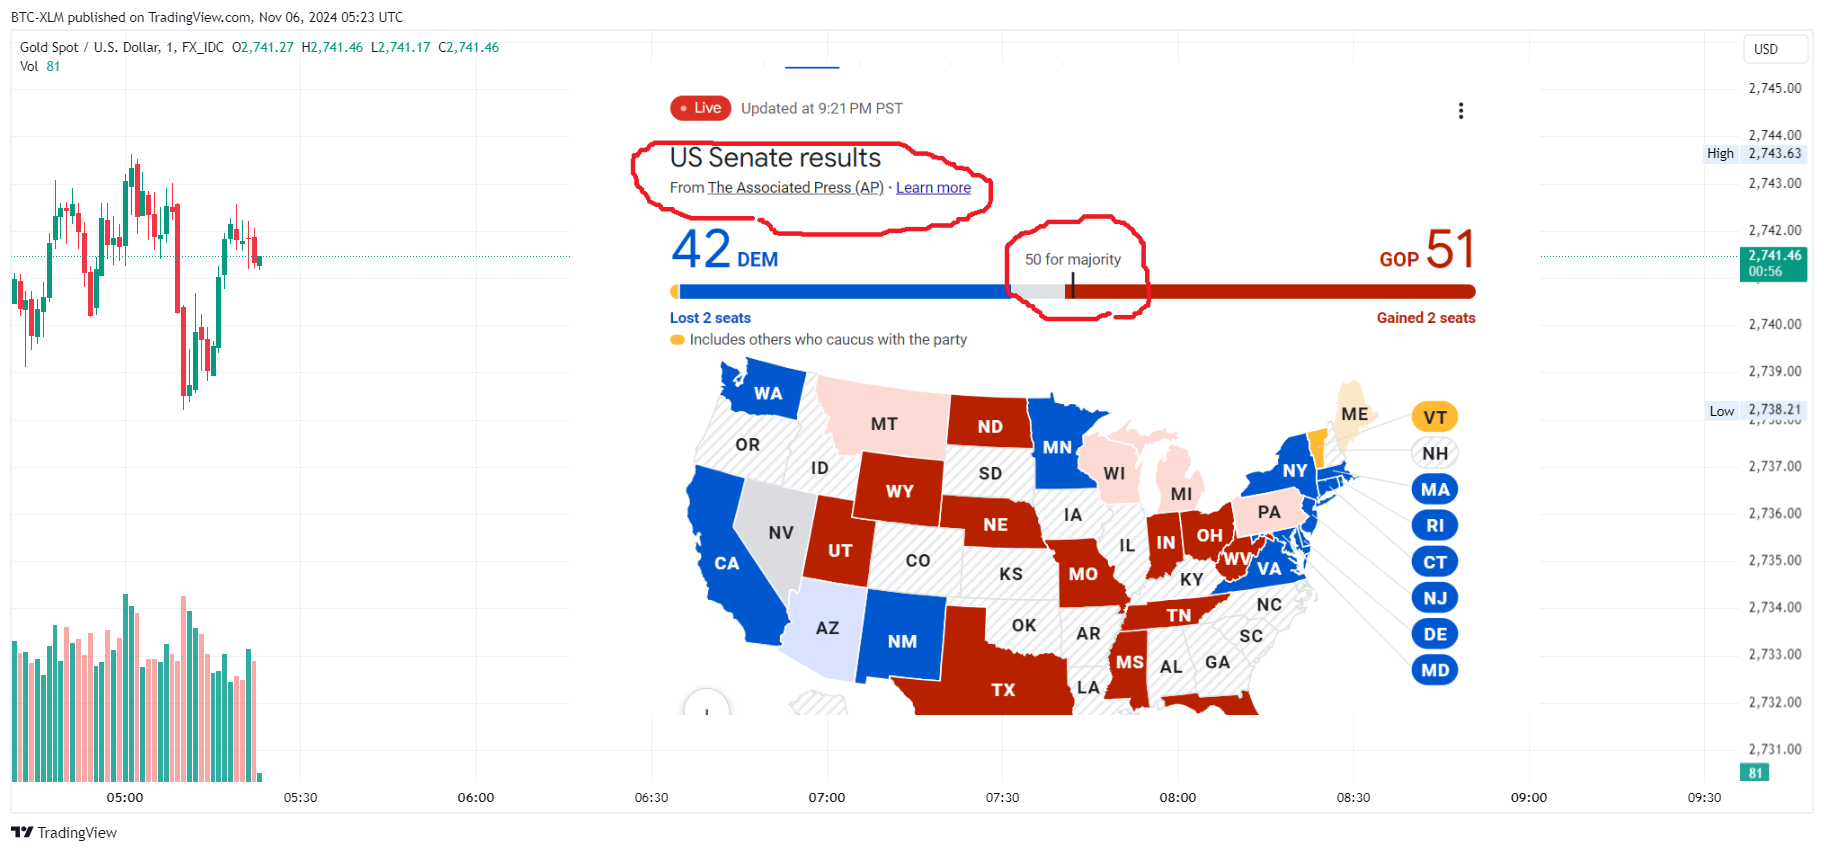
Task: Click Texas on the Senate map
Action: click(1003, 689)
